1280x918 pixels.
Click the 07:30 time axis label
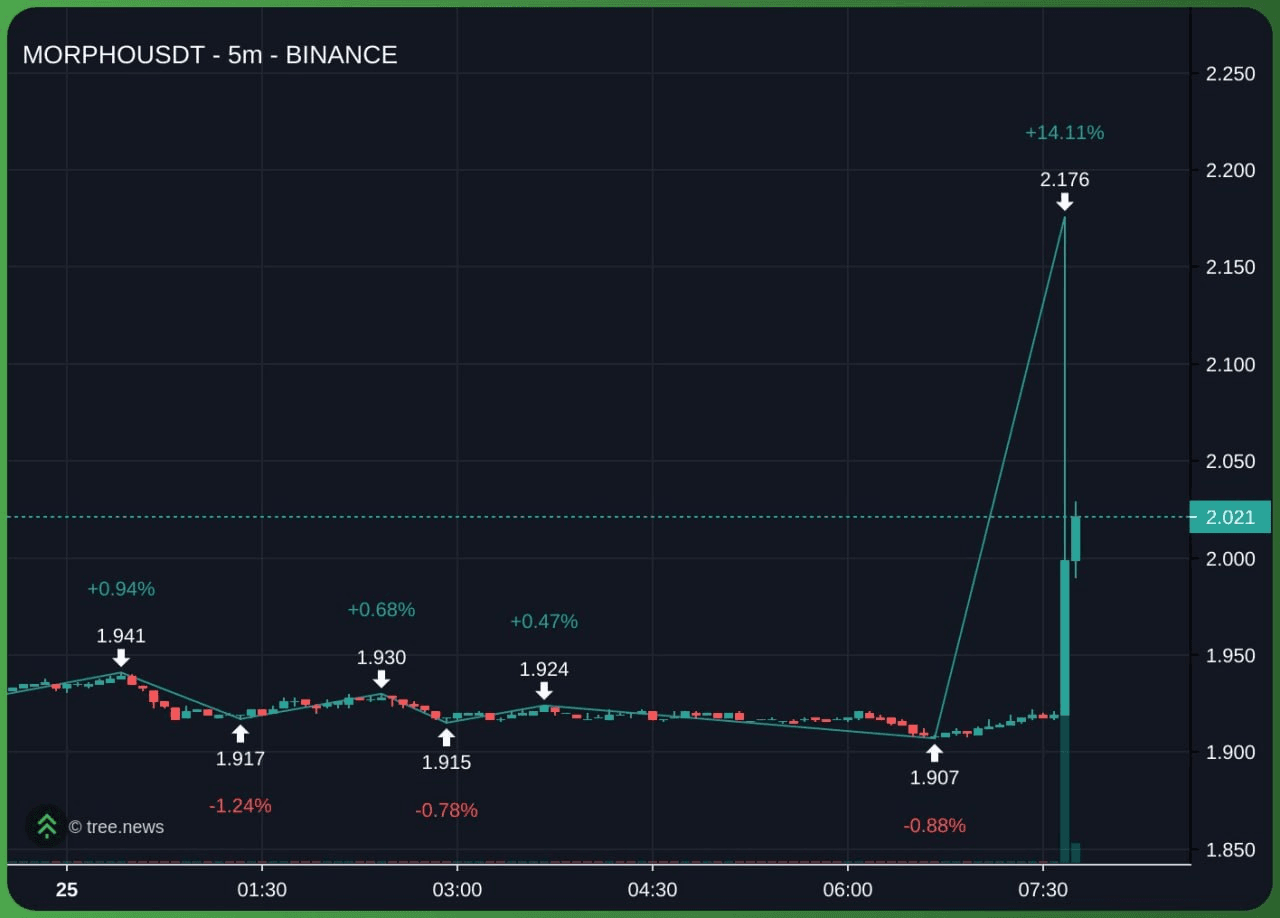click(1042, 890)
